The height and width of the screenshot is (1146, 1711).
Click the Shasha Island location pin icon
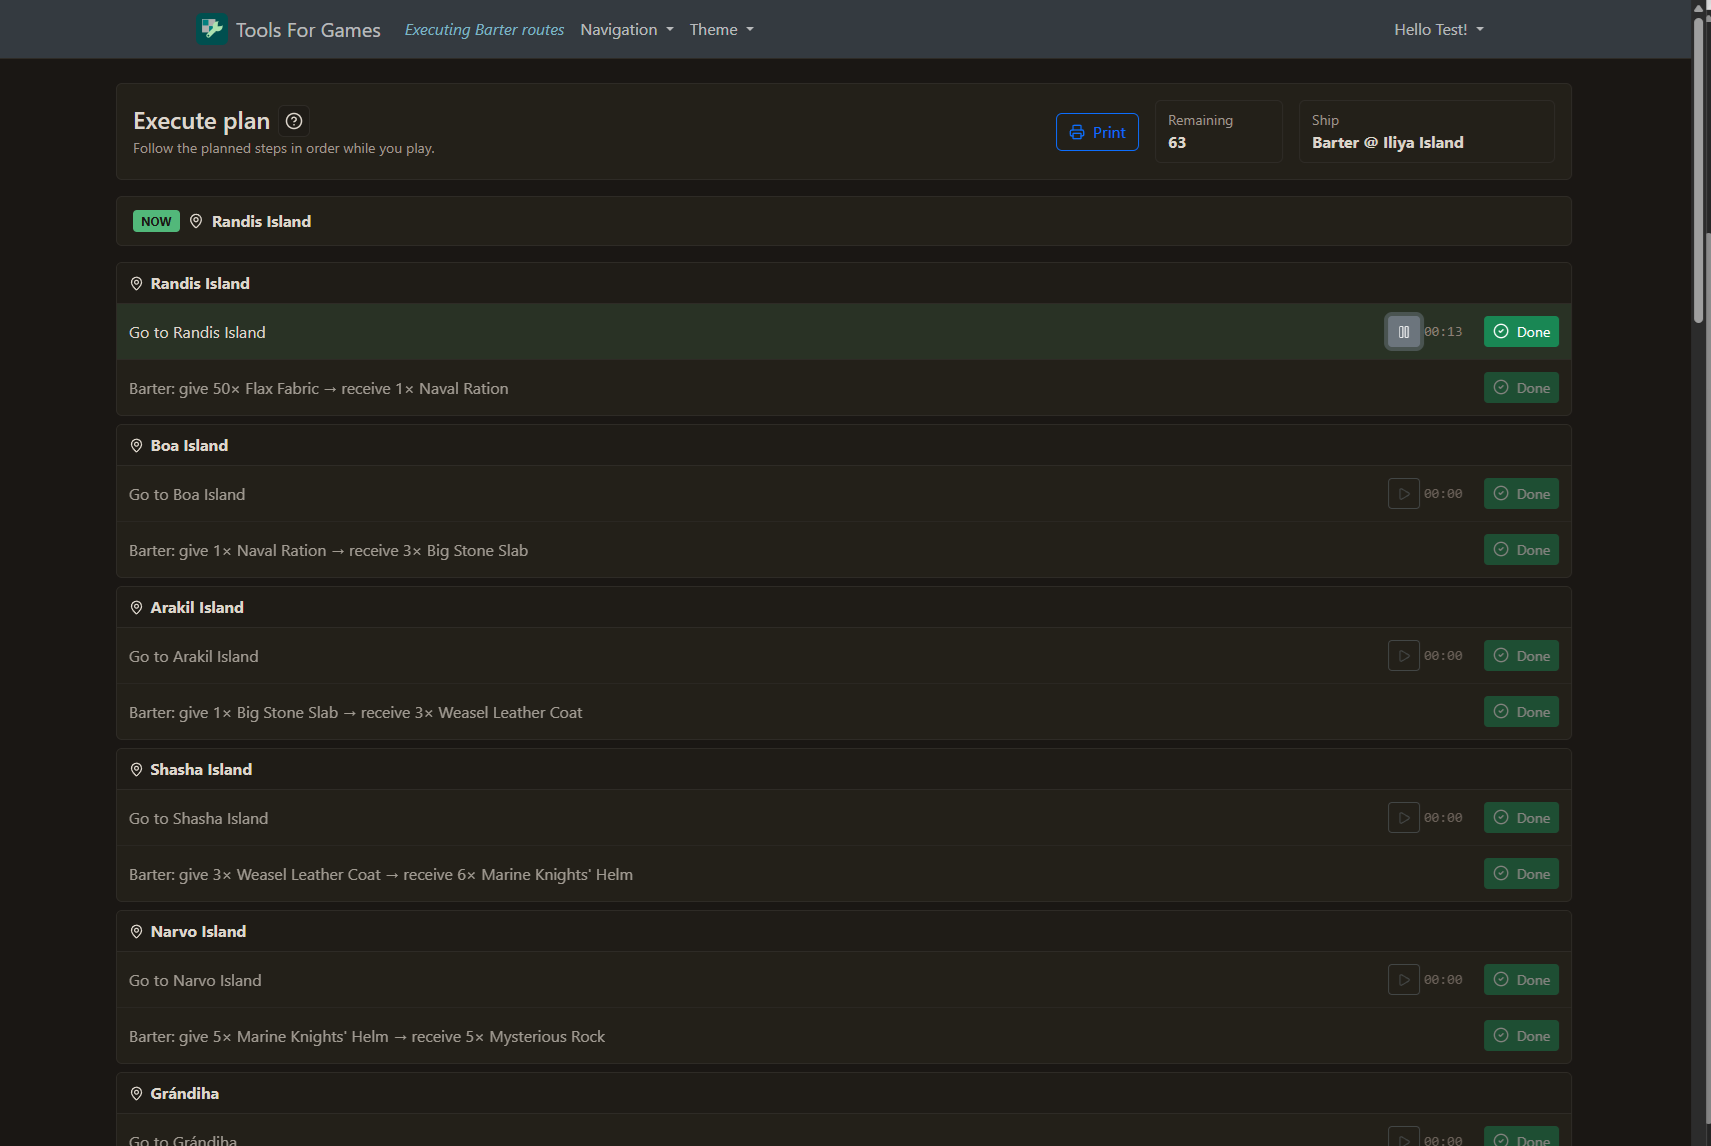point(136,770)
